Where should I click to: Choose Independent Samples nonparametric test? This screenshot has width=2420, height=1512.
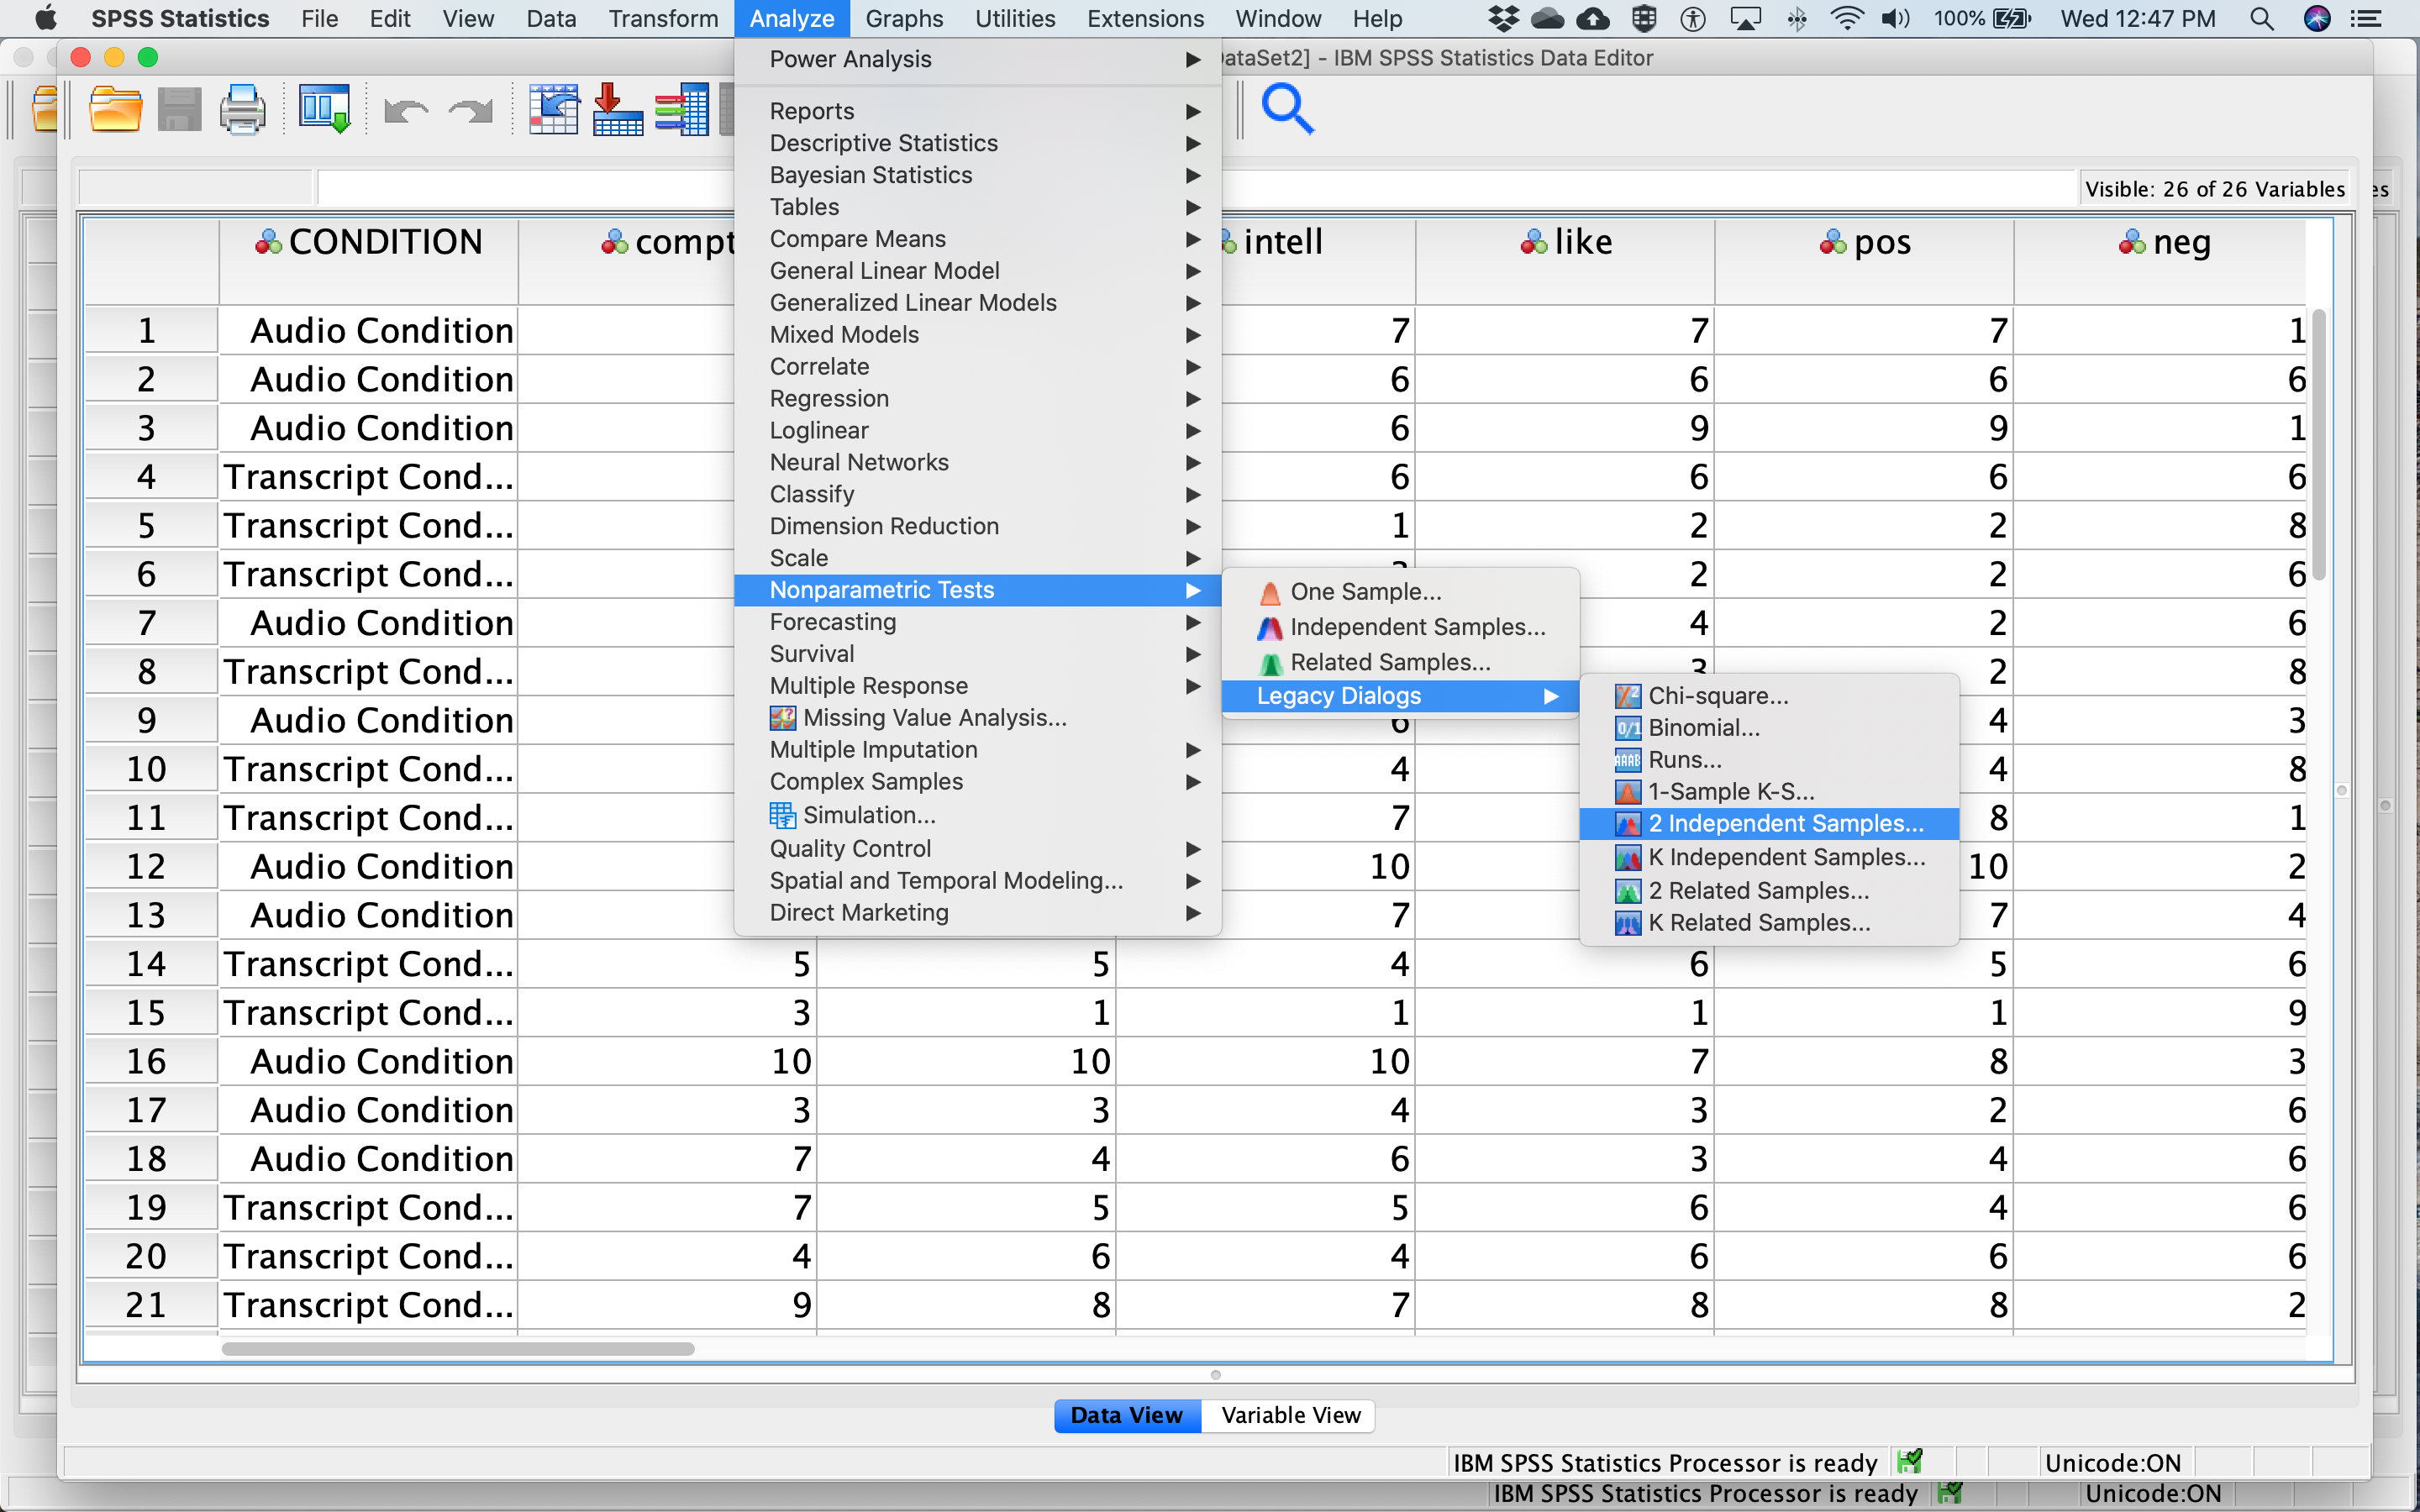pos(1400,627)
